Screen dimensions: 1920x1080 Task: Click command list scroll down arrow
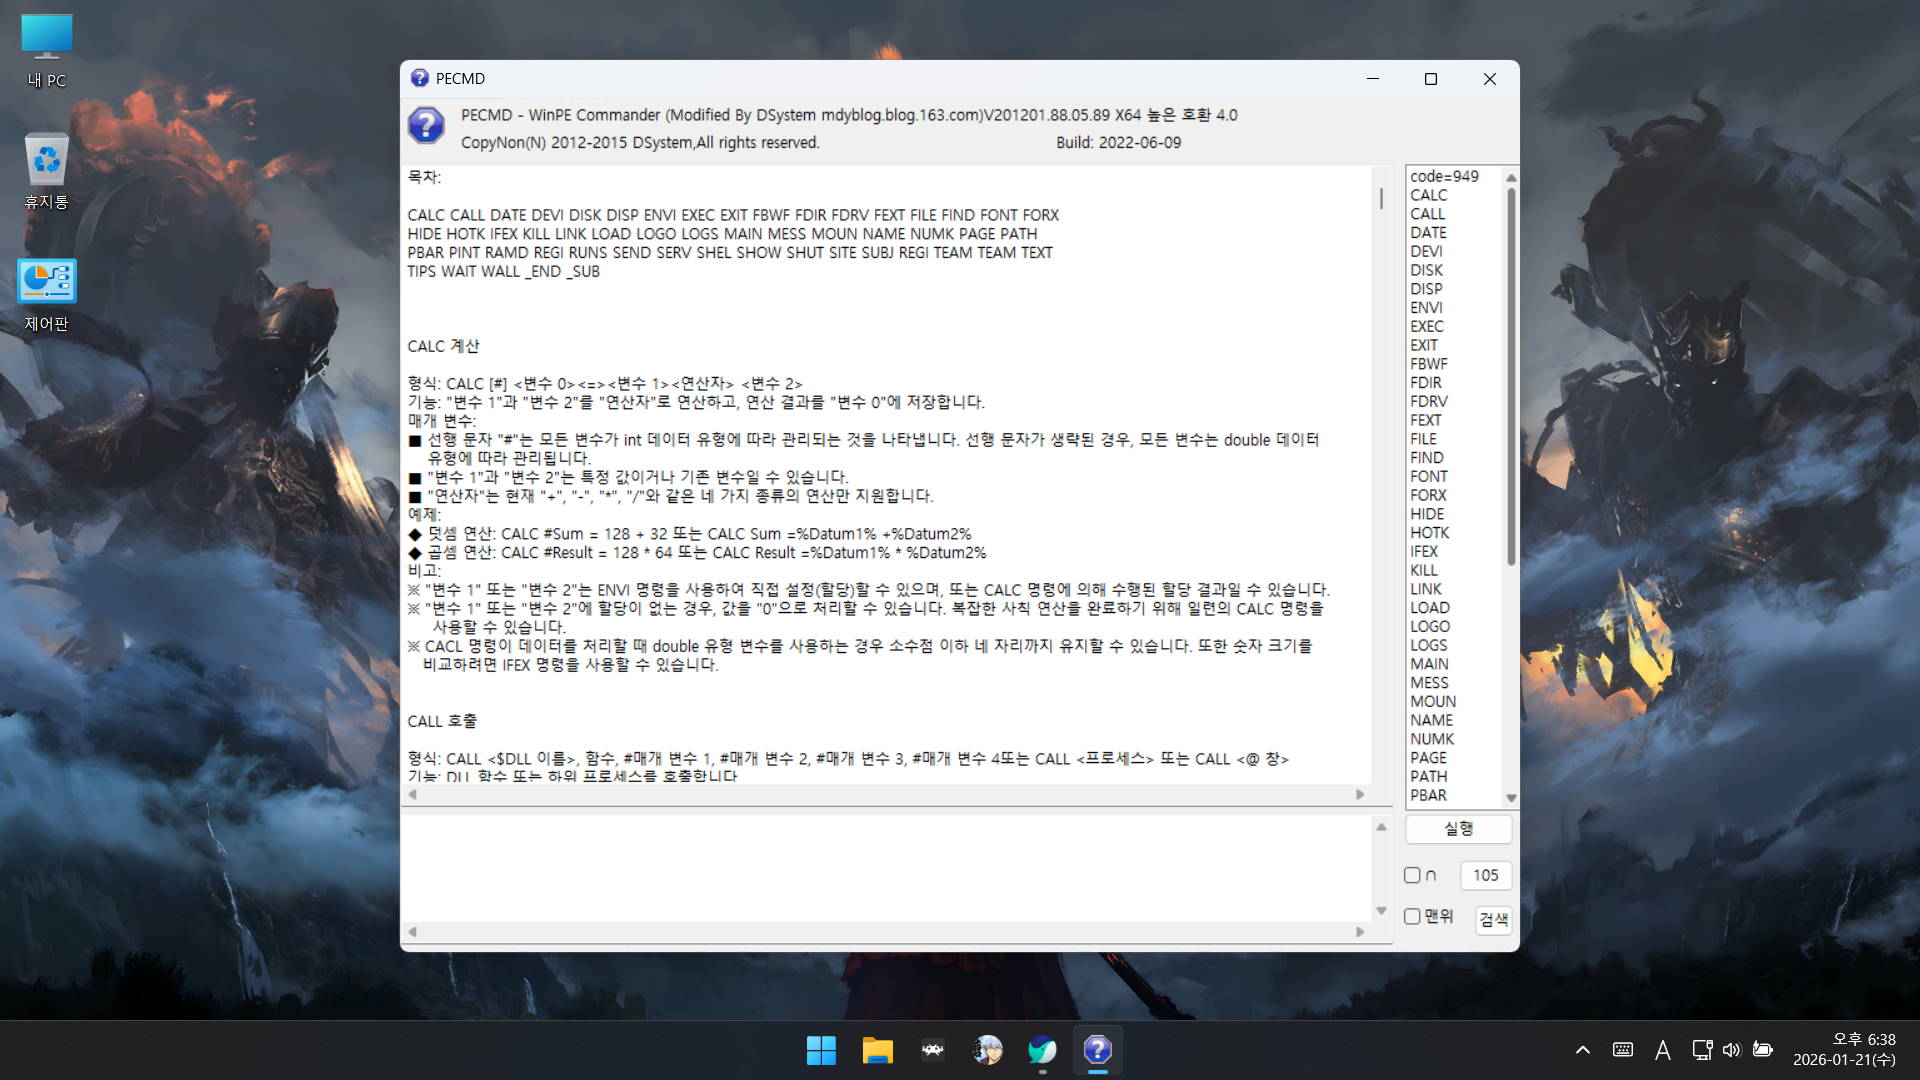coord(1511,797)
